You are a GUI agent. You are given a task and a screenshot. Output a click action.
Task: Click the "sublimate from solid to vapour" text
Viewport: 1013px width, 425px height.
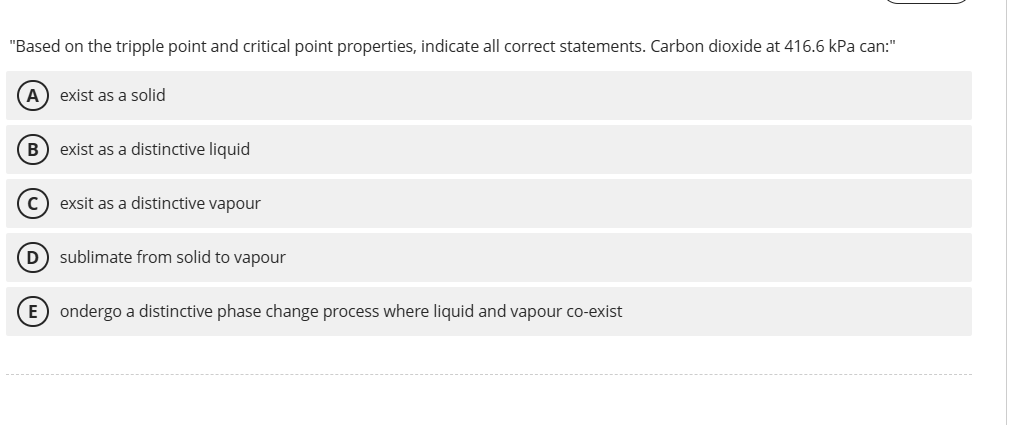173,258
